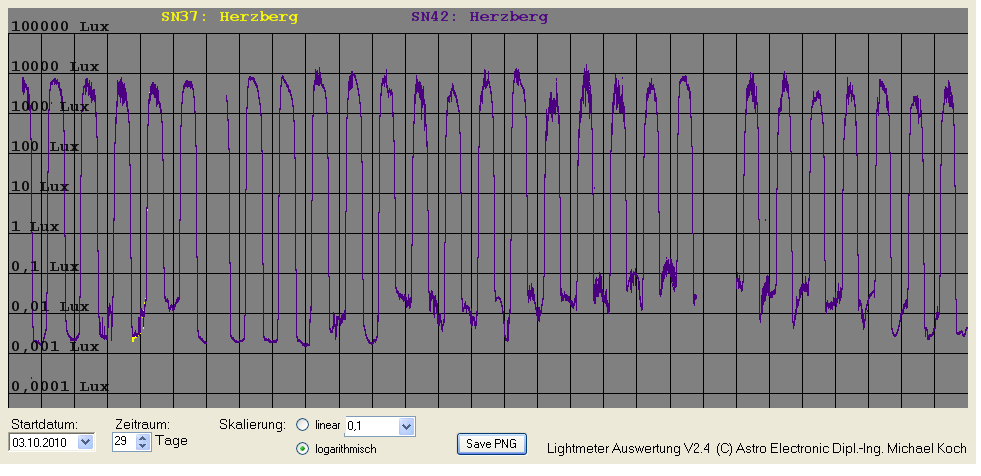Click the 10 Lux axis label
Screen dimensions: 981x476
point(40,187)
